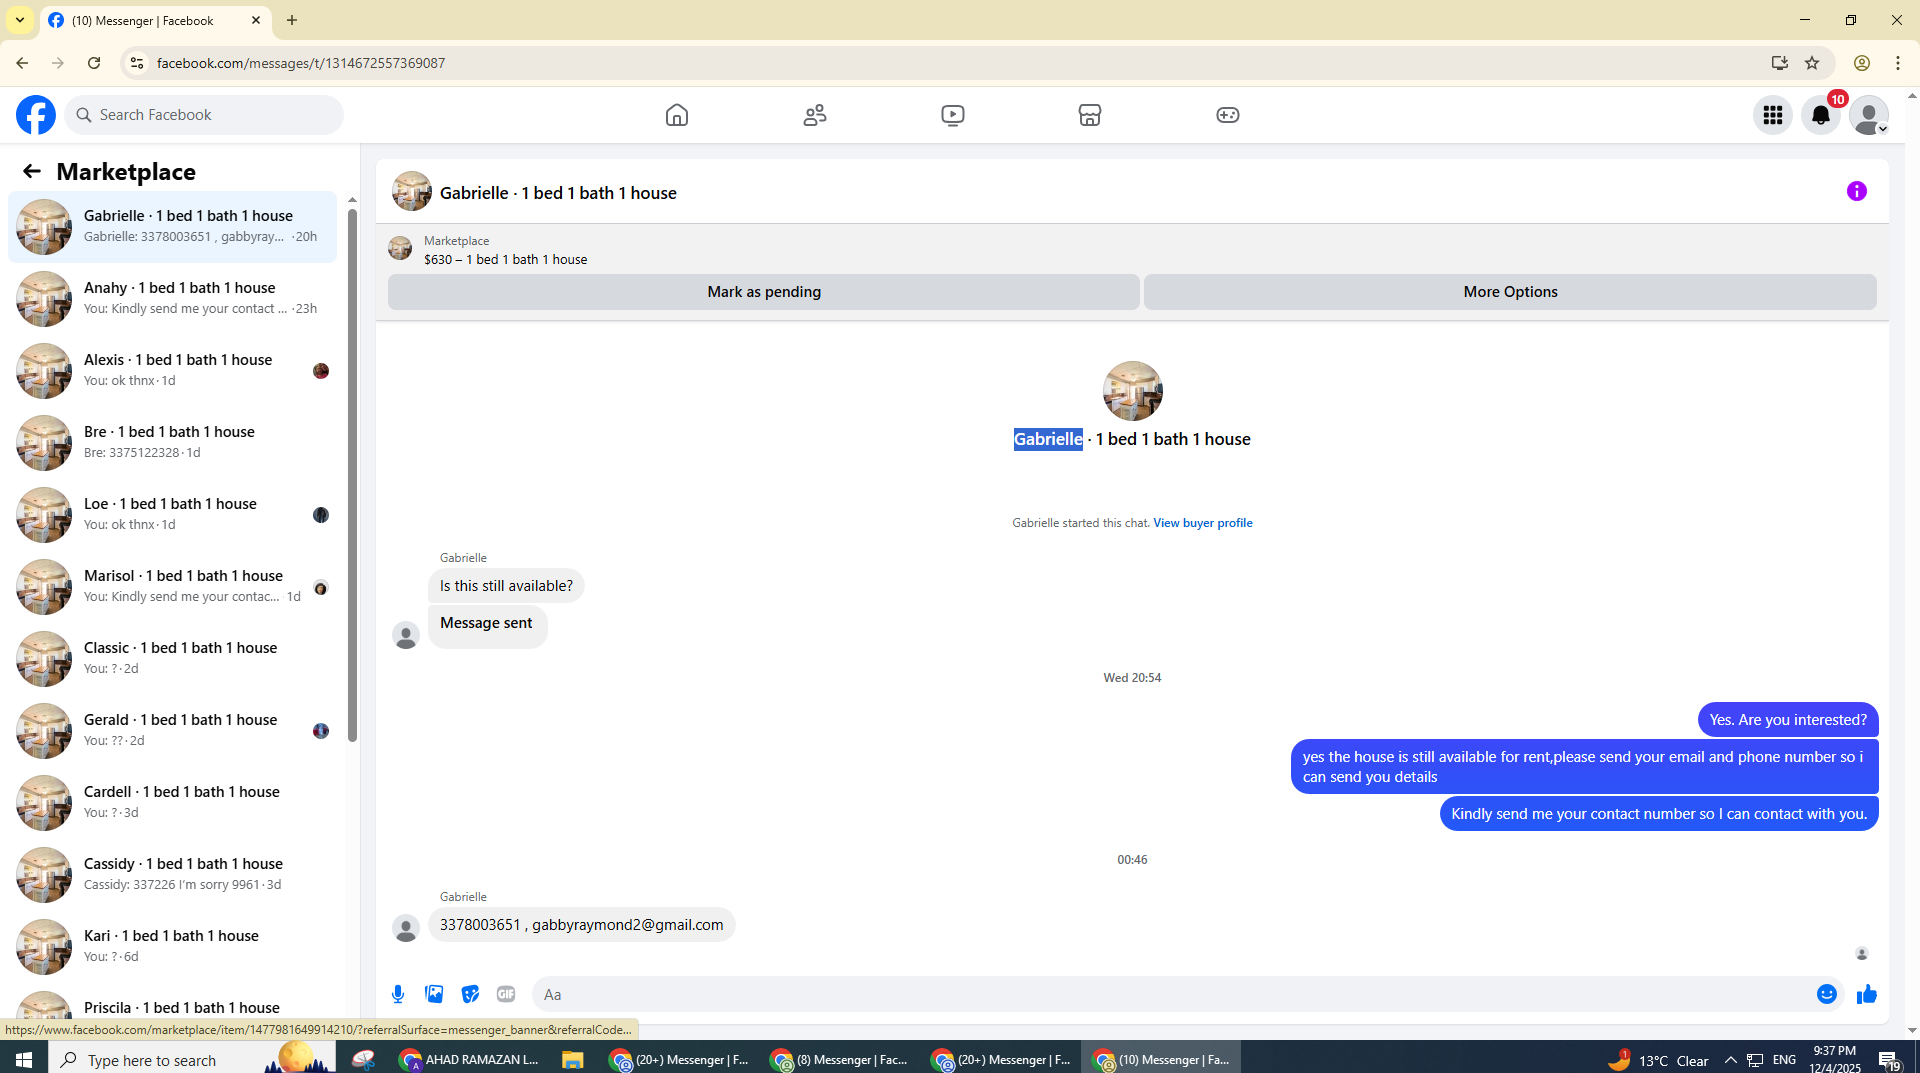Screen dimensions: 1920x1073
Task: Reload the page
Action: click(94, 63)
